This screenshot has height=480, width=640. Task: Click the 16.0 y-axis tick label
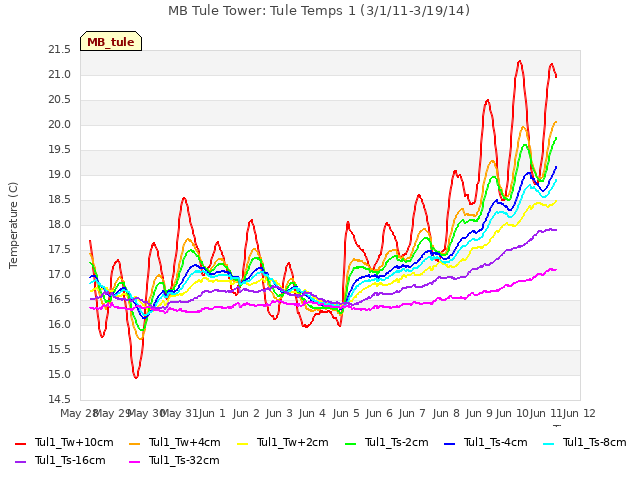pyautogui.click(x=60, y=324)
